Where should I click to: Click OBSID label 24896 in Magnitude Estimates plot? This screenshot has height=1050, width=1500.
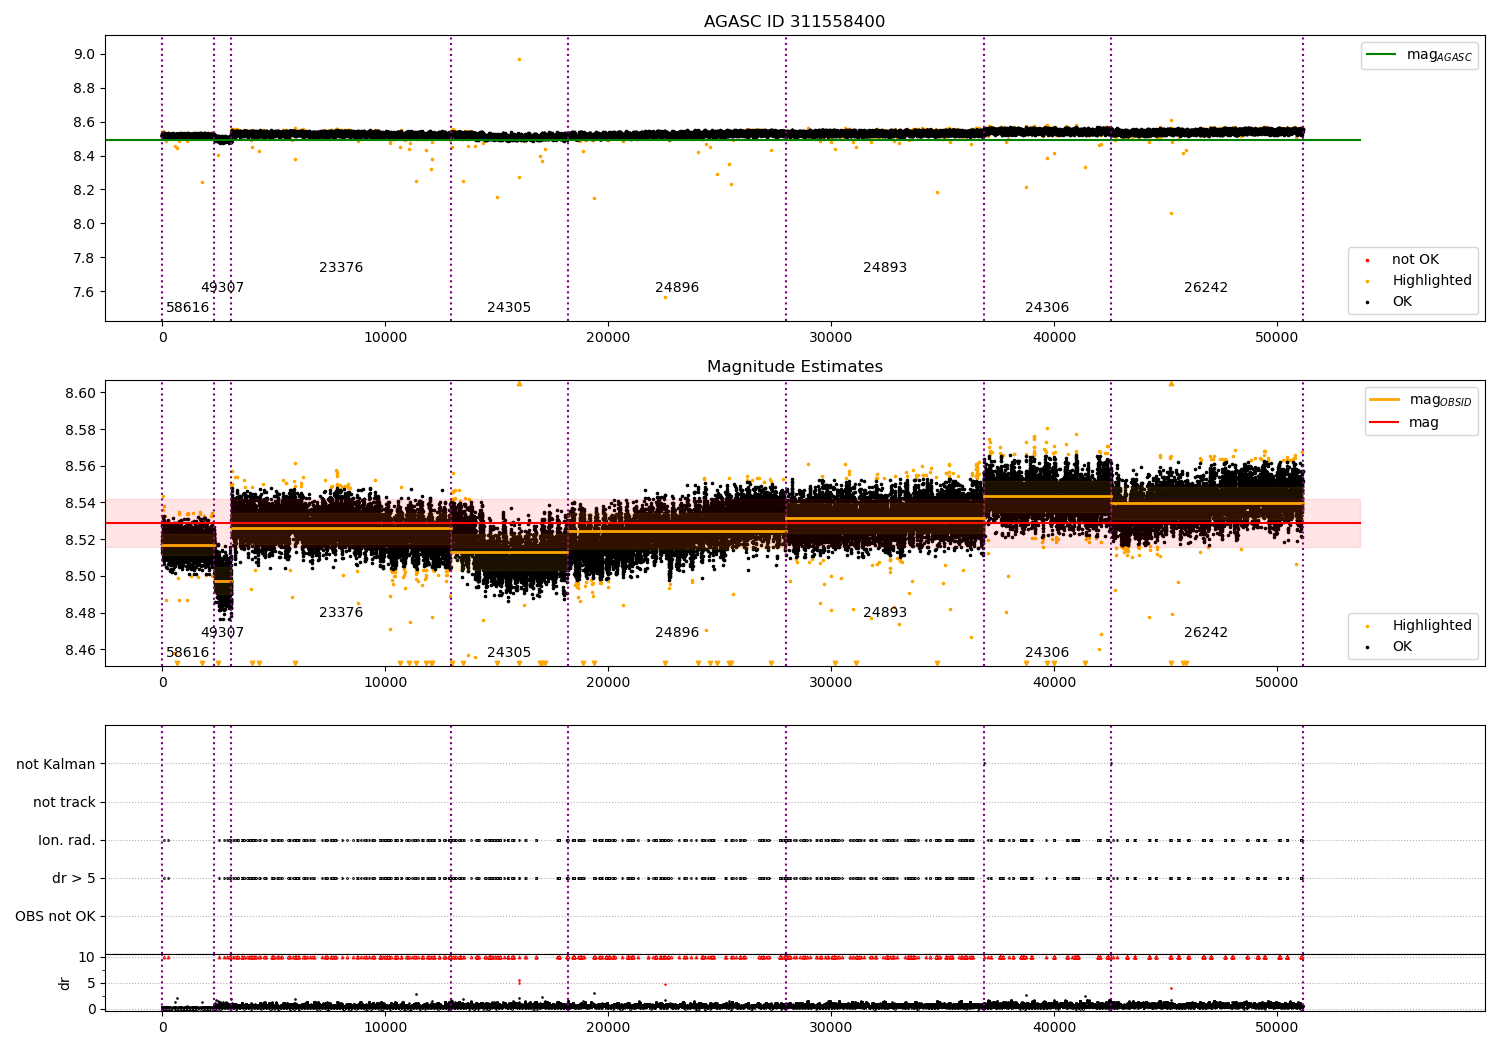[677, 633]
